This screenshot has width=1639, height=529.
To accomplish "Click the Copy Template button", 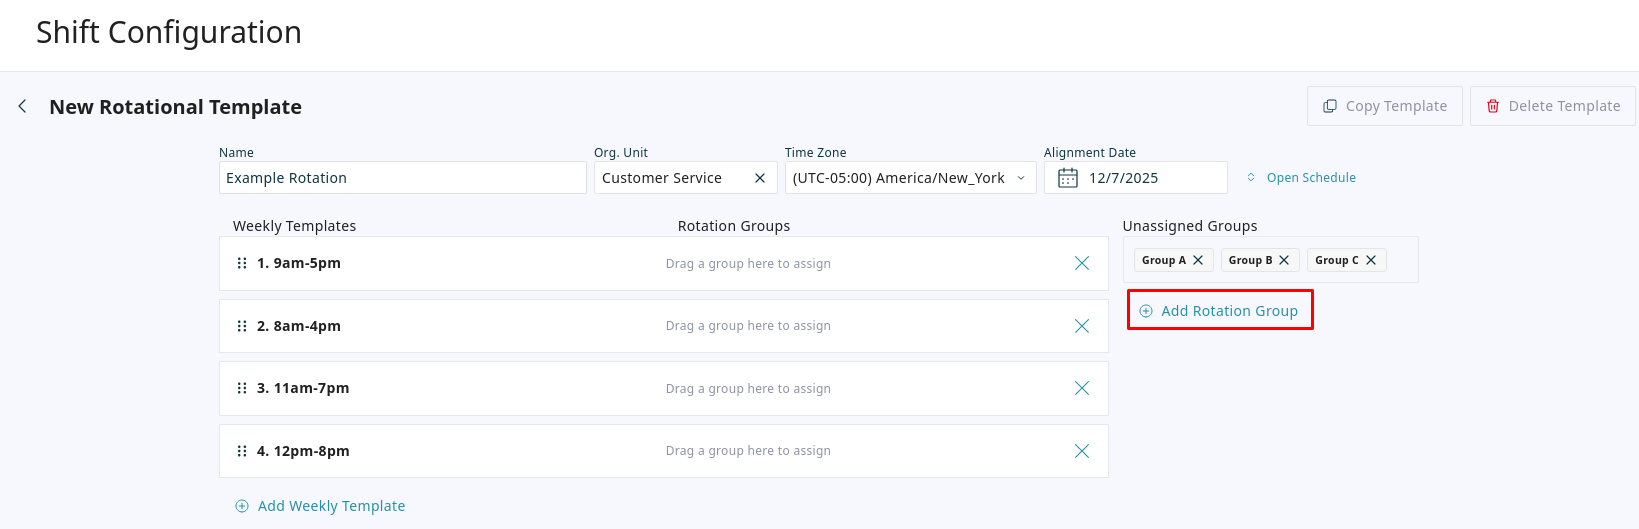I will click(1384, 106).
